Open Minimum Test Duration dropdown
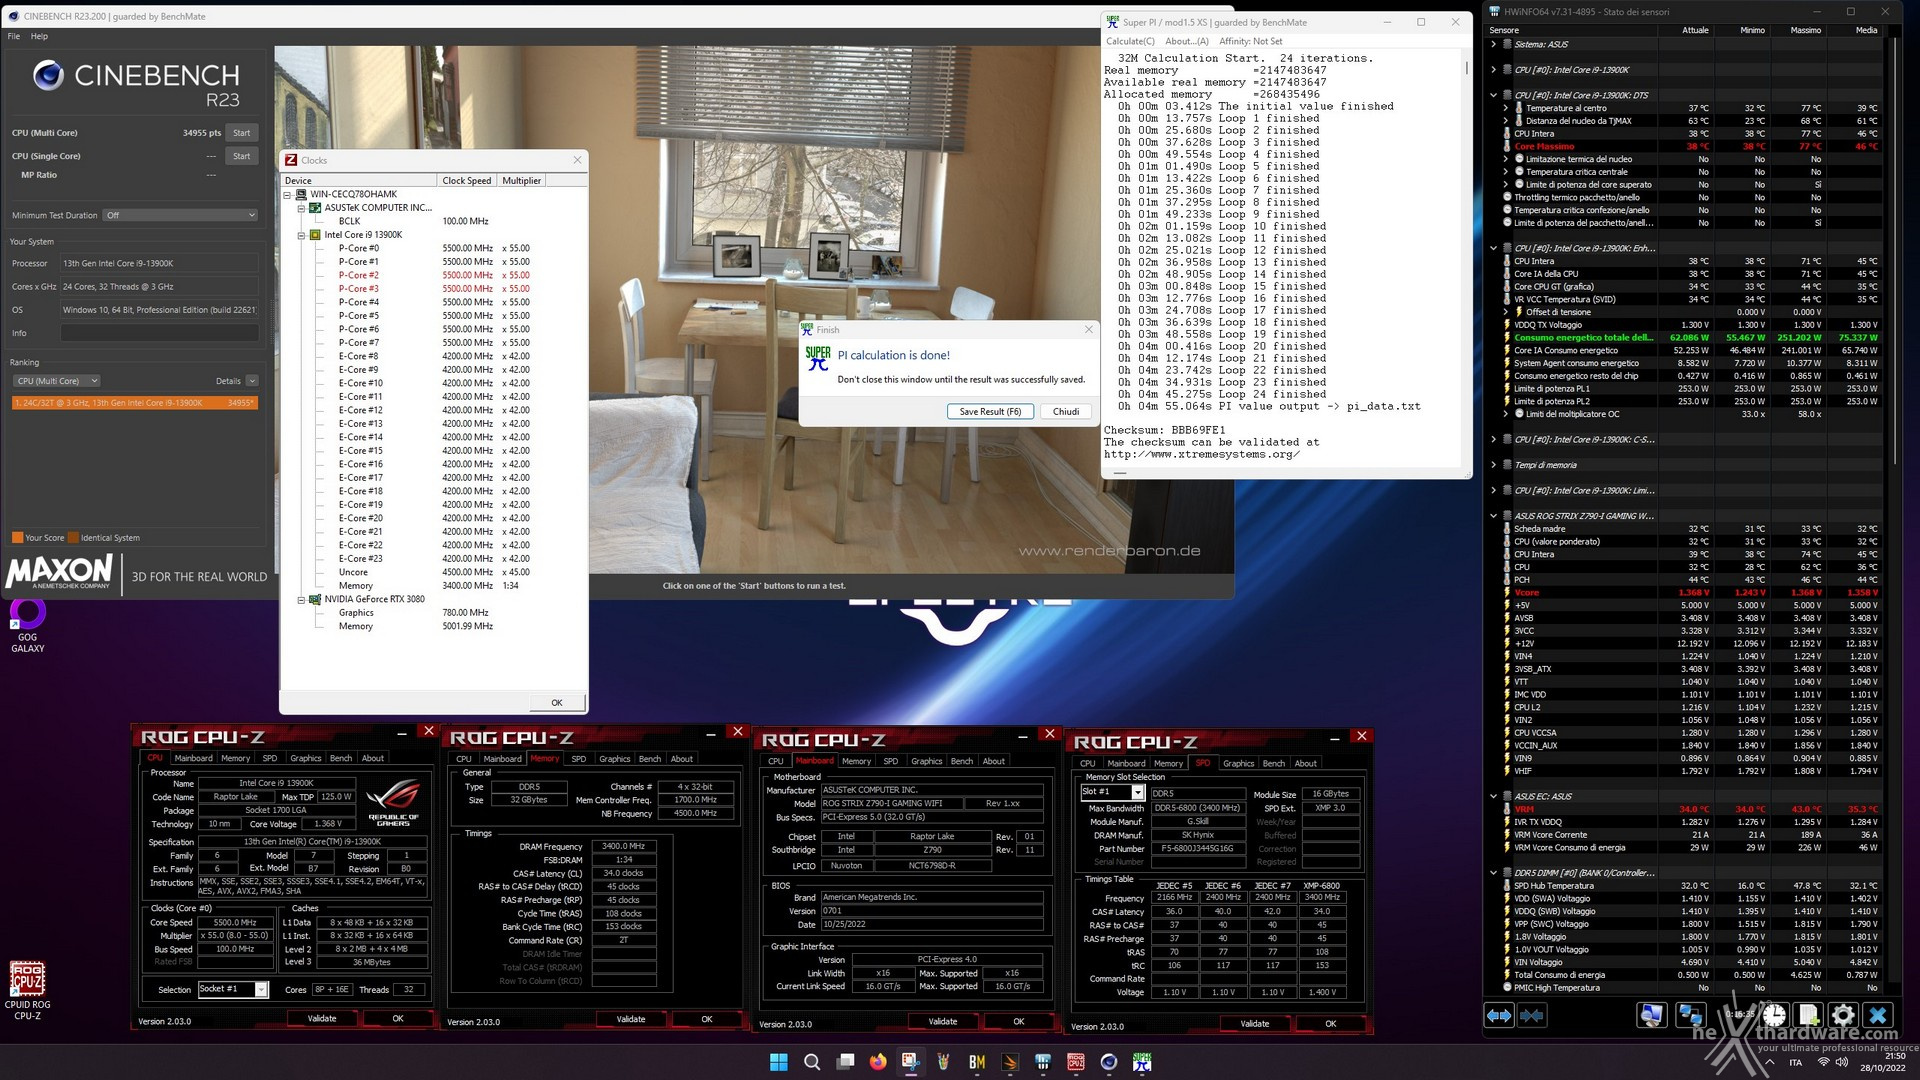1920x1080 pixels. coord(181,215)
